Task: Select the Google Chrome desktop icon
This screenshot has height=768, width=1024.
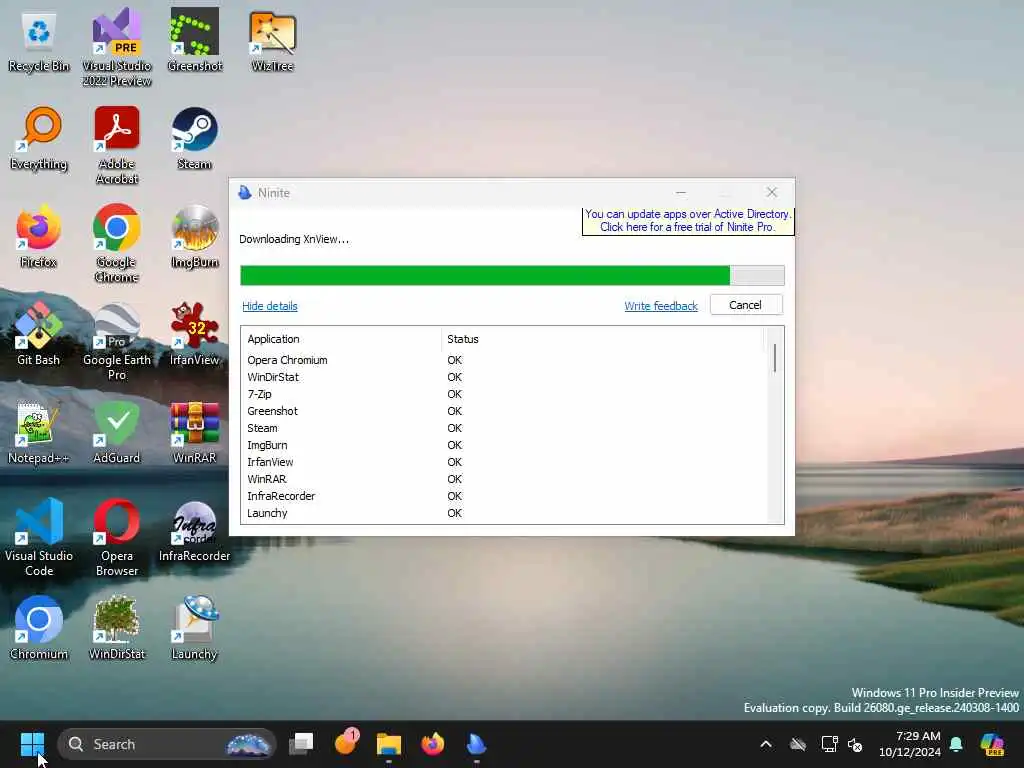Action: (x=117, y=243)
